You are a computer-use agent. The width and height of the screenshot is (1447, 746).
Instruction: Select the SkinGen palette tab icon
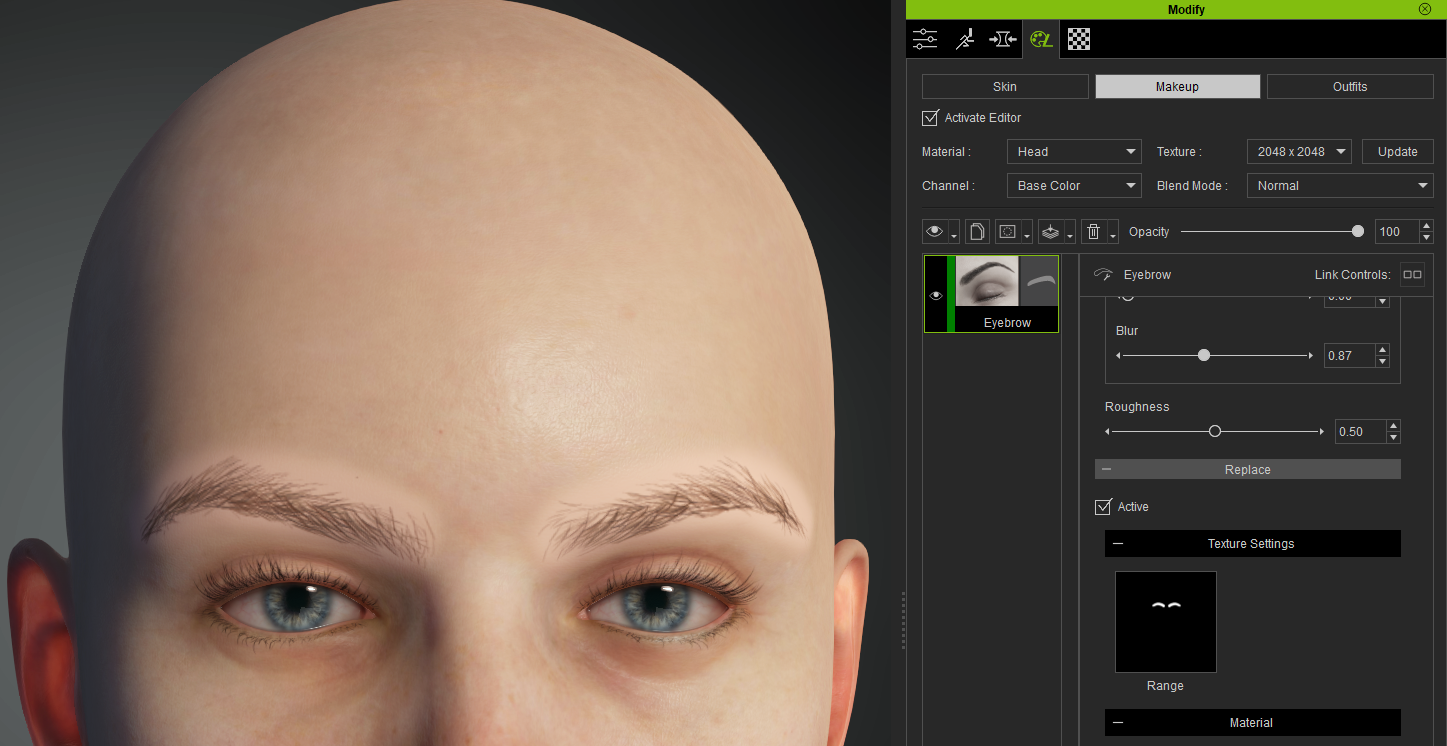1041,39
